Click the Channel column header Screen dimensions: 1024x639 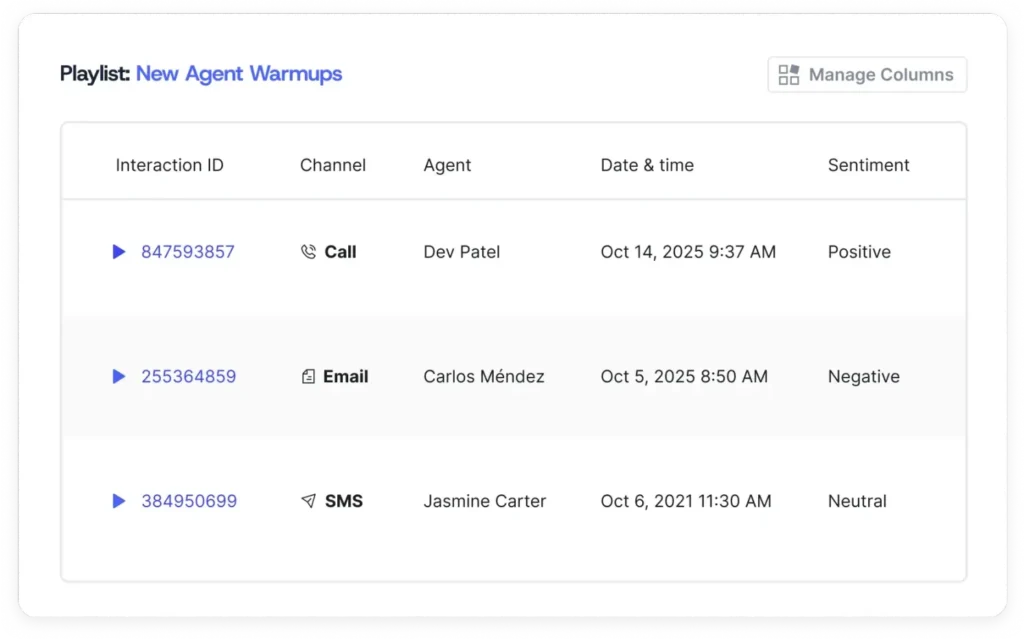click(x=332, y=164)
